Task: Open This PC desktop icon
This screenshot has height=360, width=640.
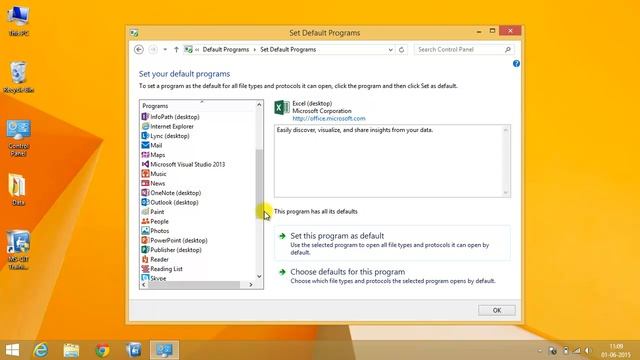Action: click(x=18, y=21)
